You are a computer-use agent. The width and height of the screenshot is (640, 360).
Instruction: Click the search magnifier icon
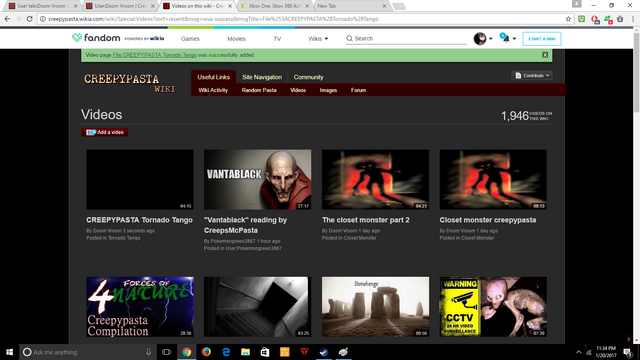pos(349,38)
